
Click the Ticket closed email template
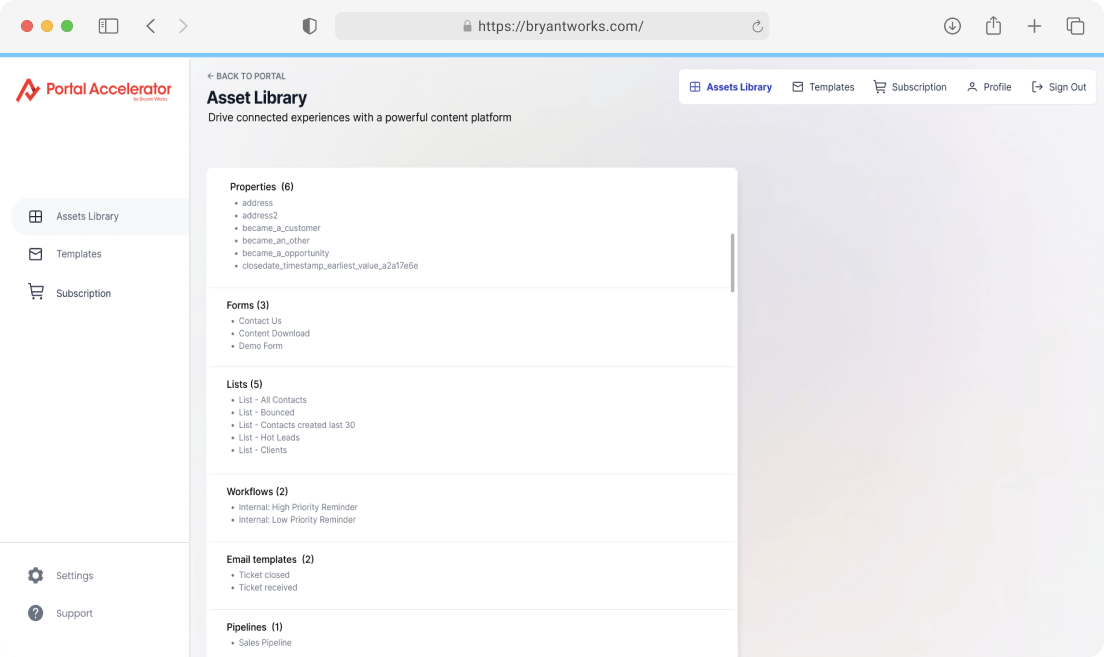264,575
